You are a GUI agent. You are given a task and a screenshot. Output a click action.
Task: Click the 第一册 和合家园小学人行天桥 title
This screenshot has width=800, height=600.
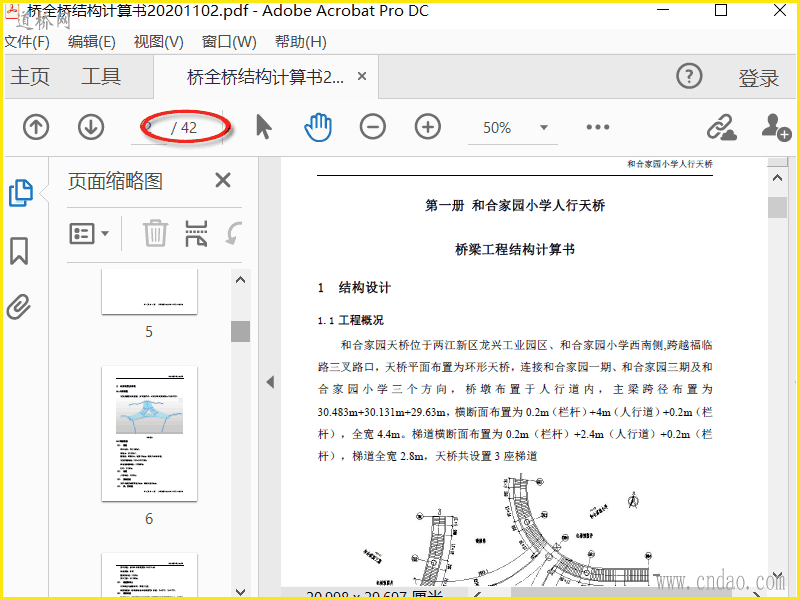(515, 206)
